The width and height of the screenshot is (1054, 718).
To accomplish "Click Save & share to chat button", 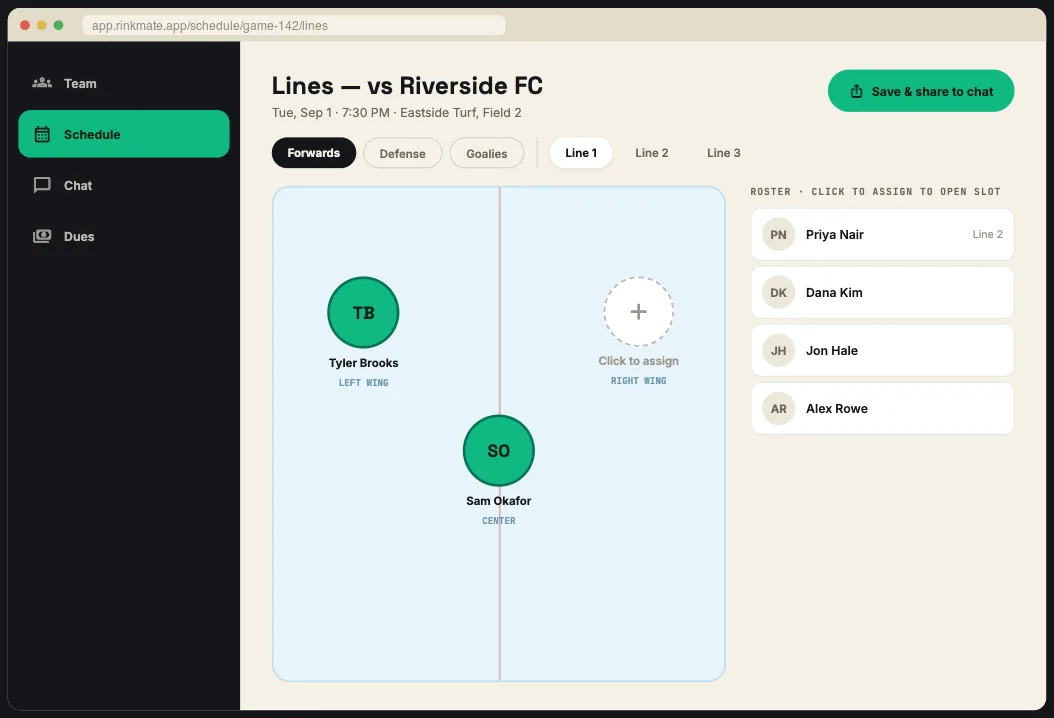I will pos(921,91).
